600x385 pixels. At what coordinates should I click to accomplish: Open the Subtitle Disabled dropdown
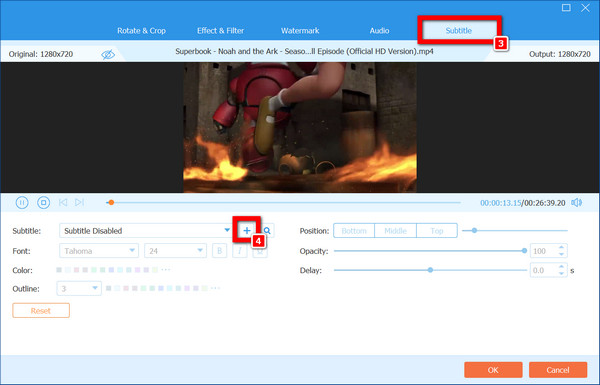coord(145,230)
